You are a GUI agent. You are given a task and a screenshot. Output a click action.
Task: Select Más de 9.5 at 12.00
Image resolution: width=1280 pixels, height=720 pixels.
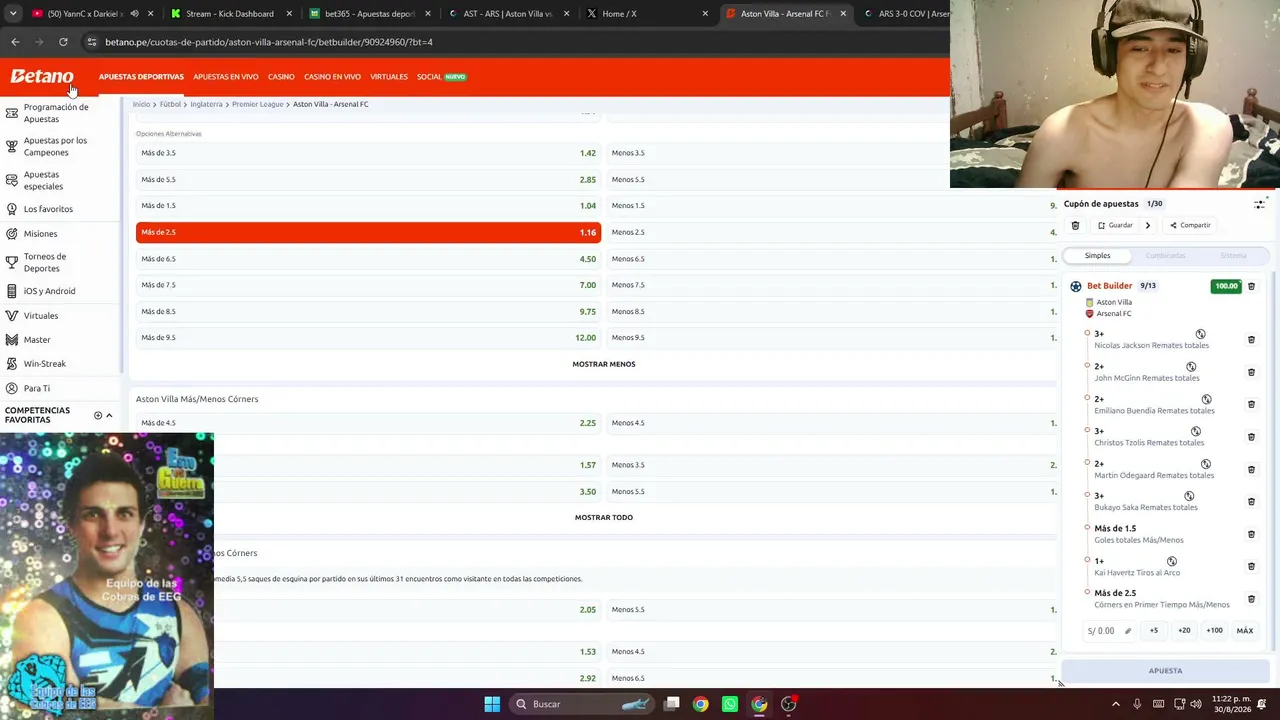click(368, 338)
